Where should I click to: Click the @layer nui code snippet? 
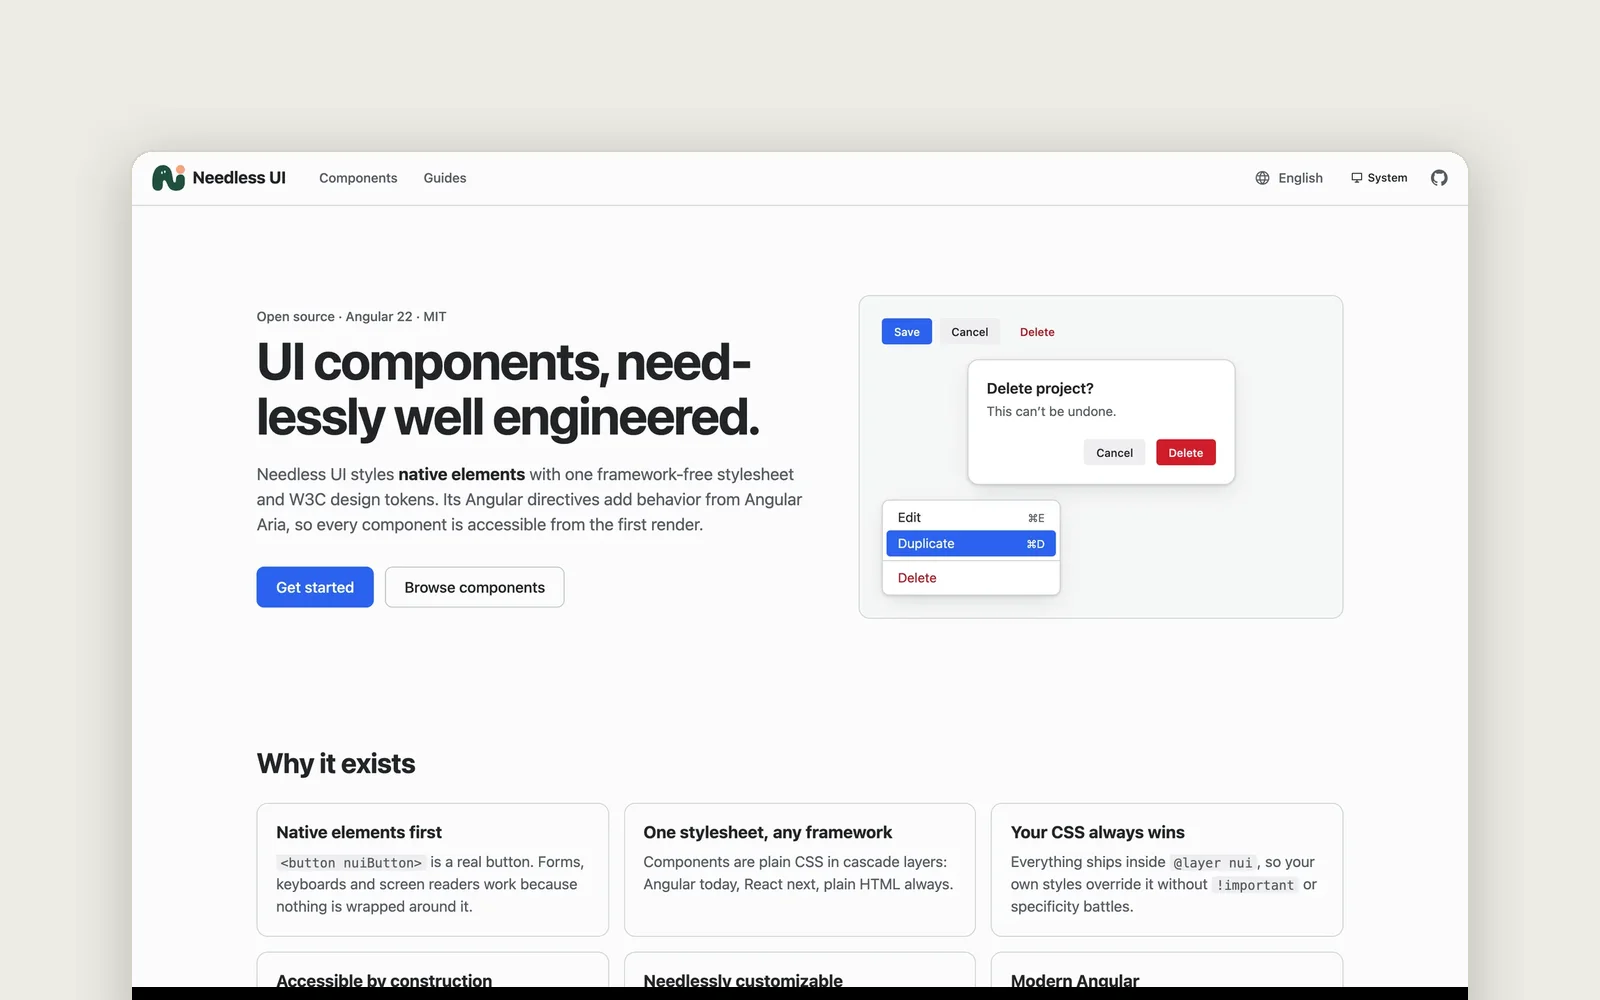pos(1212,863)
